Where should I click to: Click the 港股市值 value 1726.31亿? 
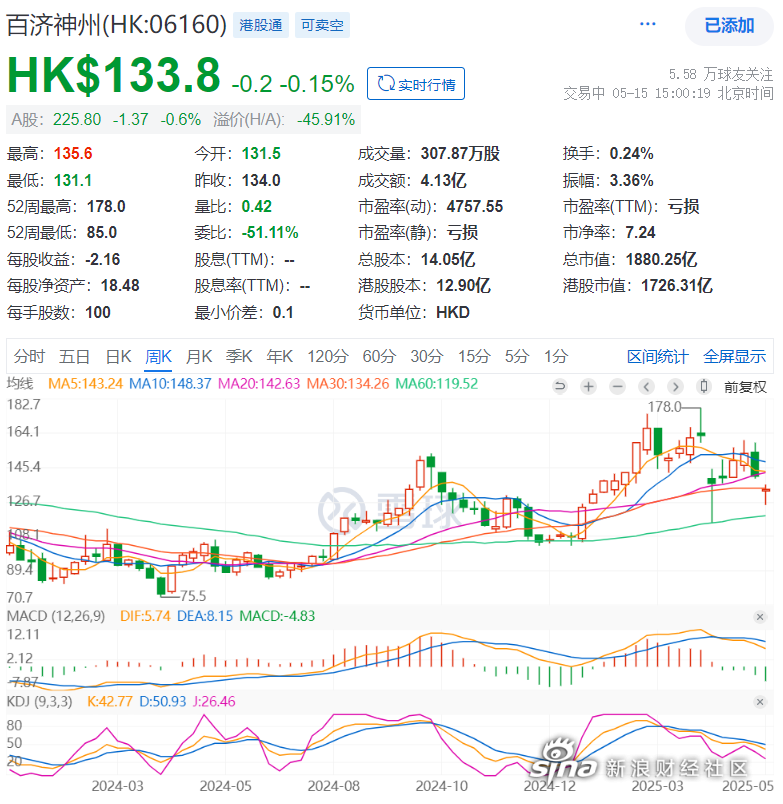677,286
